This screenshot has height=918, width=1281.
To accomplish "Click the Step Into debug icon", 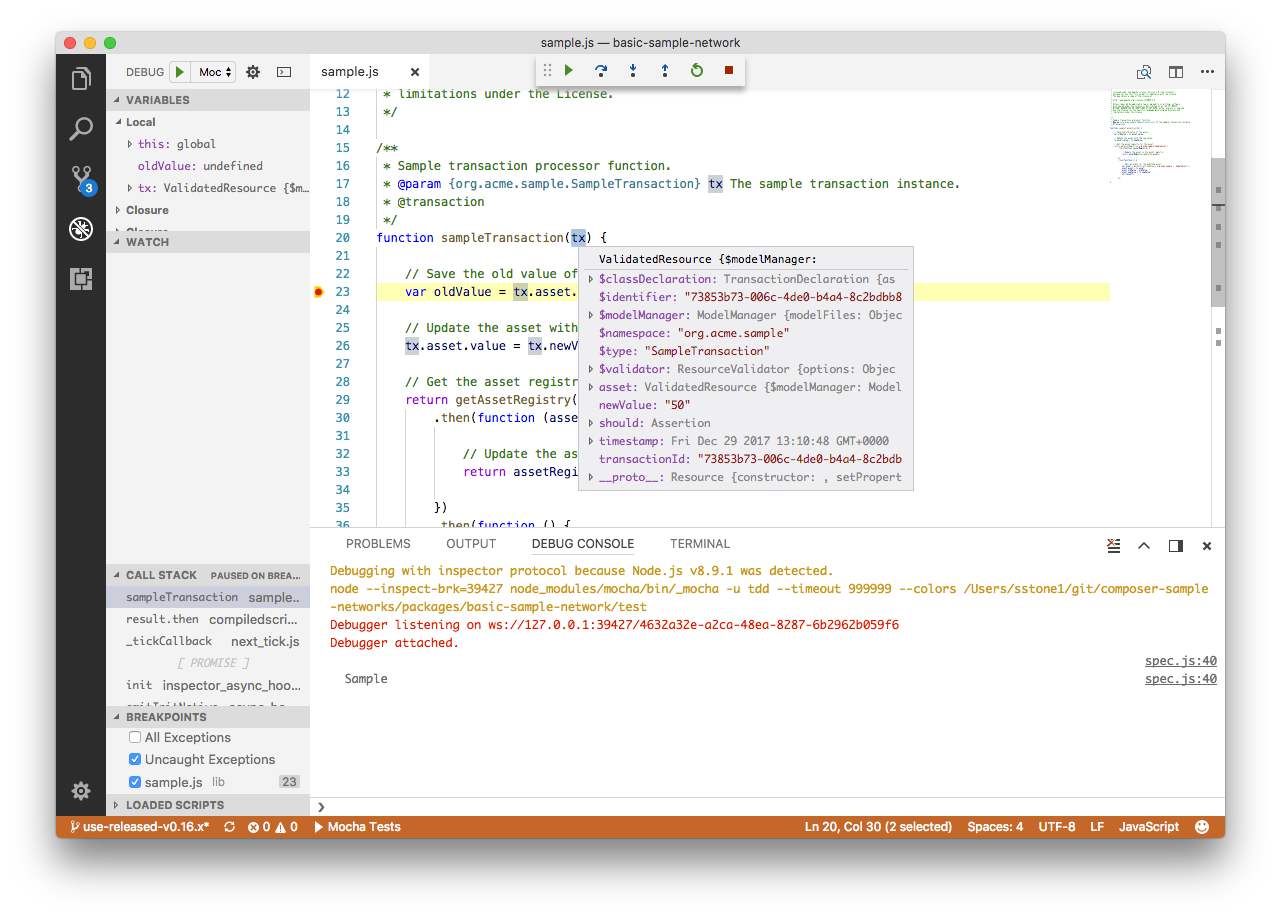I will [633, 70].
